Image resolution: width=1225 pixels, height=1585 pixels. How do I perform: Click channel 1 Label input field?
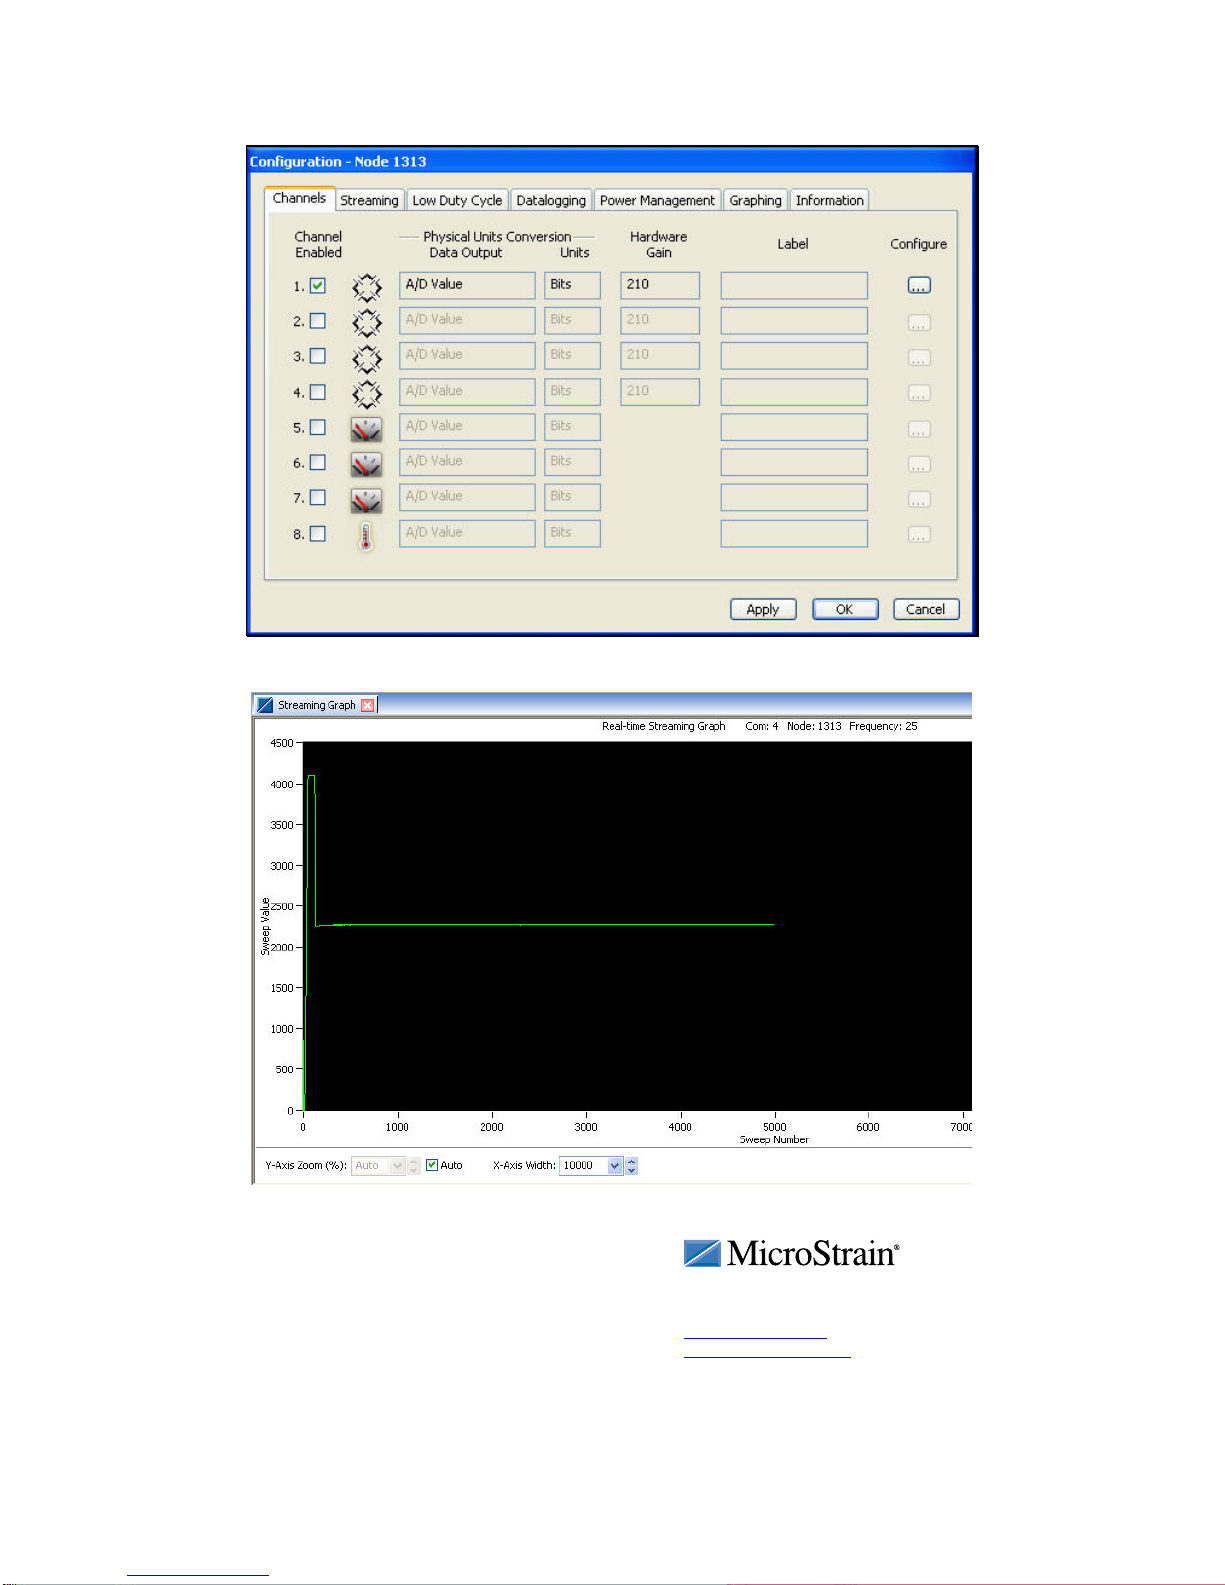coord(794,286)
